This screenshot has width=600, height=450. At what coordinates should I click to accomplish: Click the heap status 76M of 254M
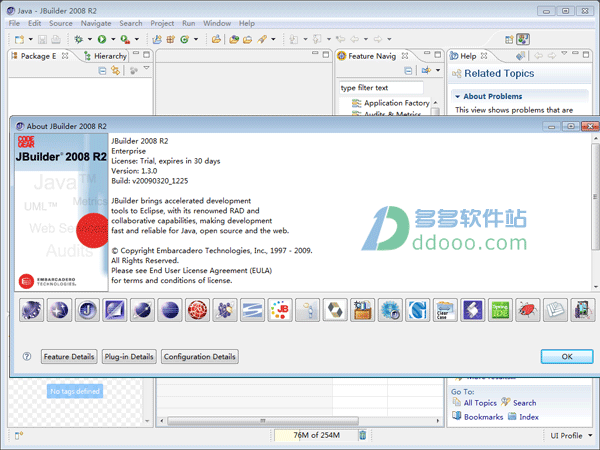[x=316, y=435]
